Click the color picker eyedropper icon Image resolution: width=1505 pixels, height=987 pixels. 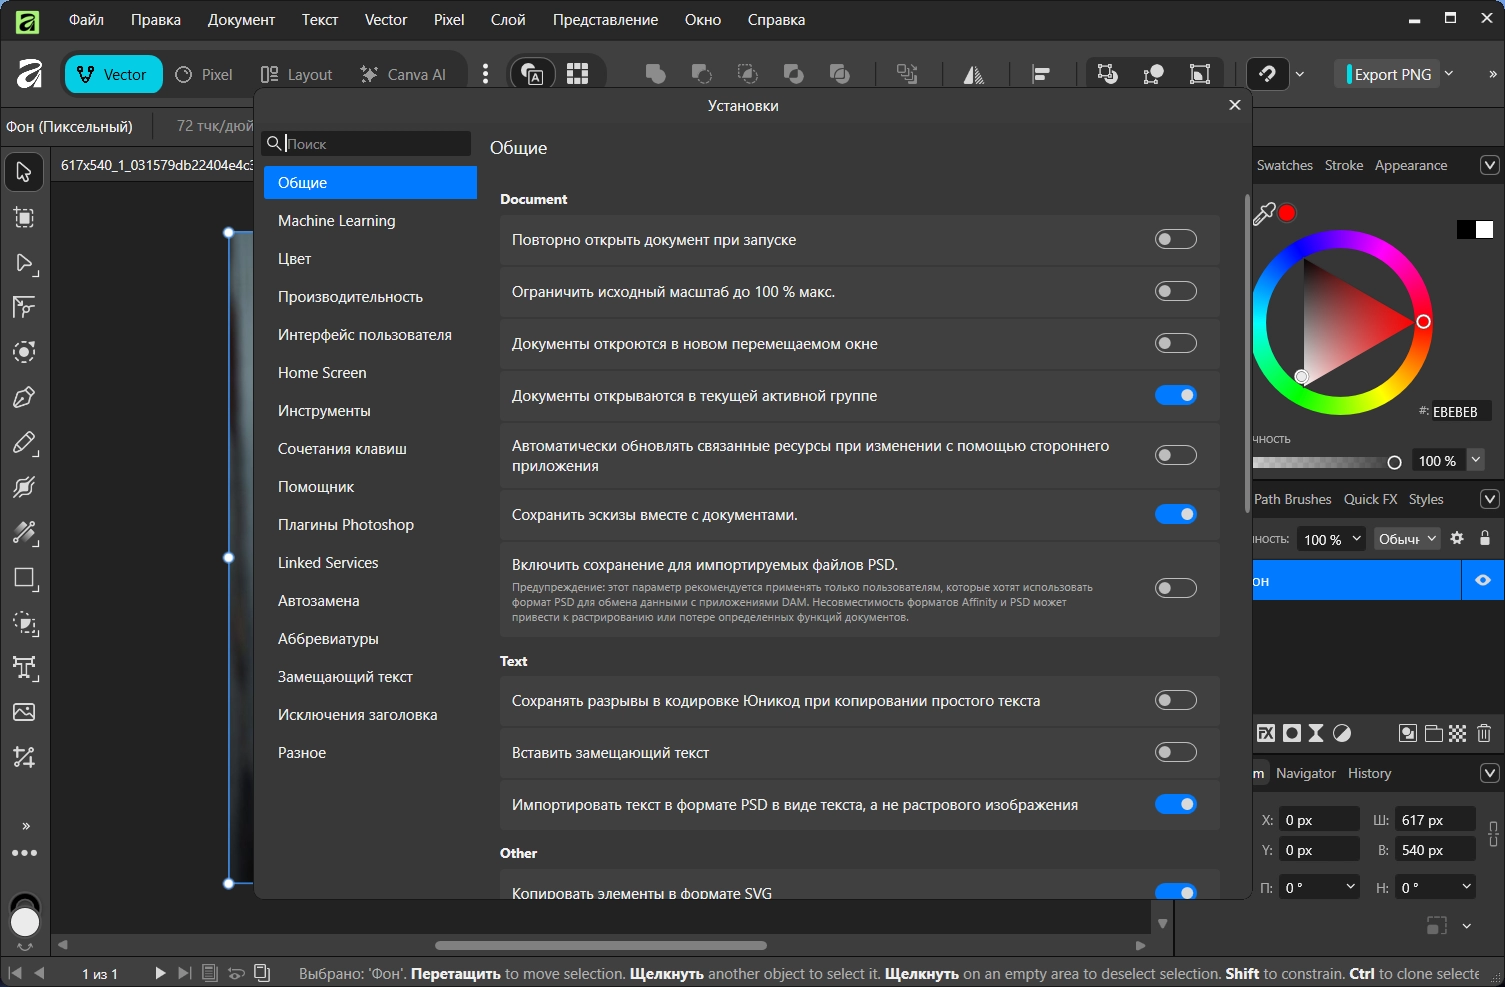1264,214
